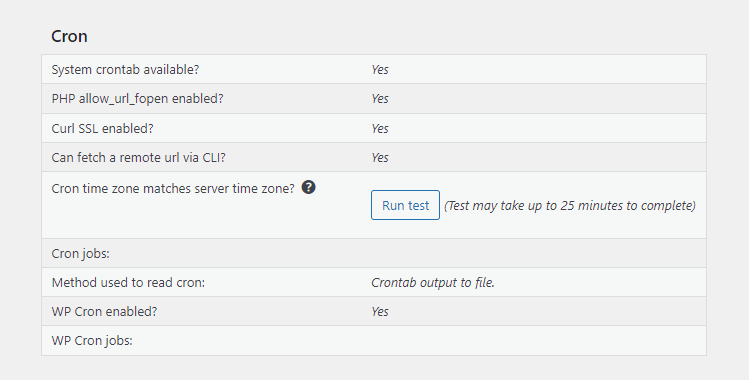Click the empty value cell of Cron jobs row
This screenshot has width=749, height=380.
coord(534,253)
